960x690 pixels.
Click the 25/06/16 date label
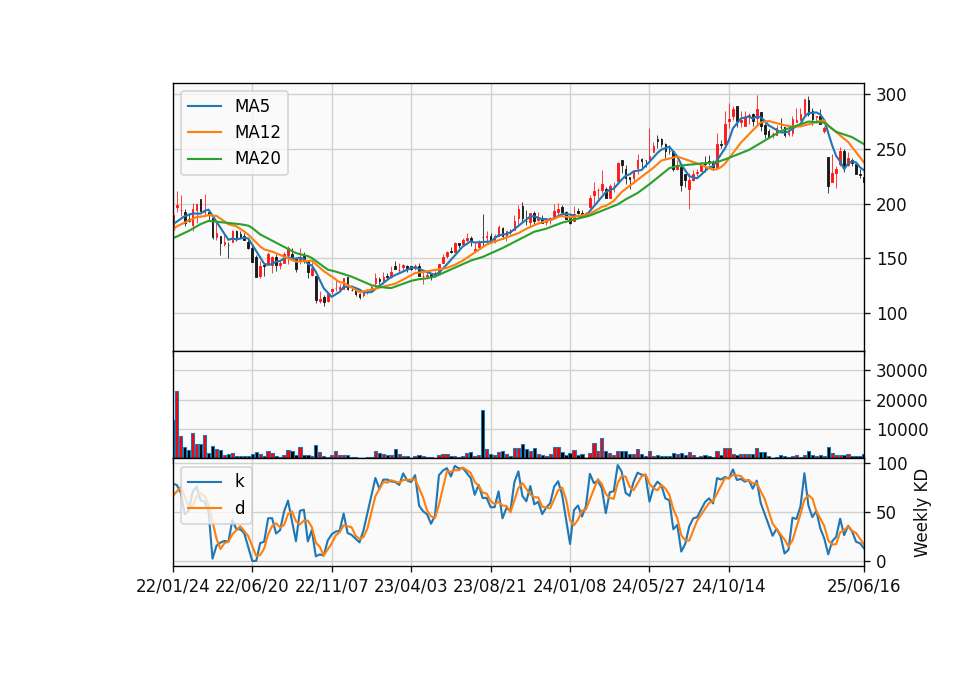tap(864, 587)
